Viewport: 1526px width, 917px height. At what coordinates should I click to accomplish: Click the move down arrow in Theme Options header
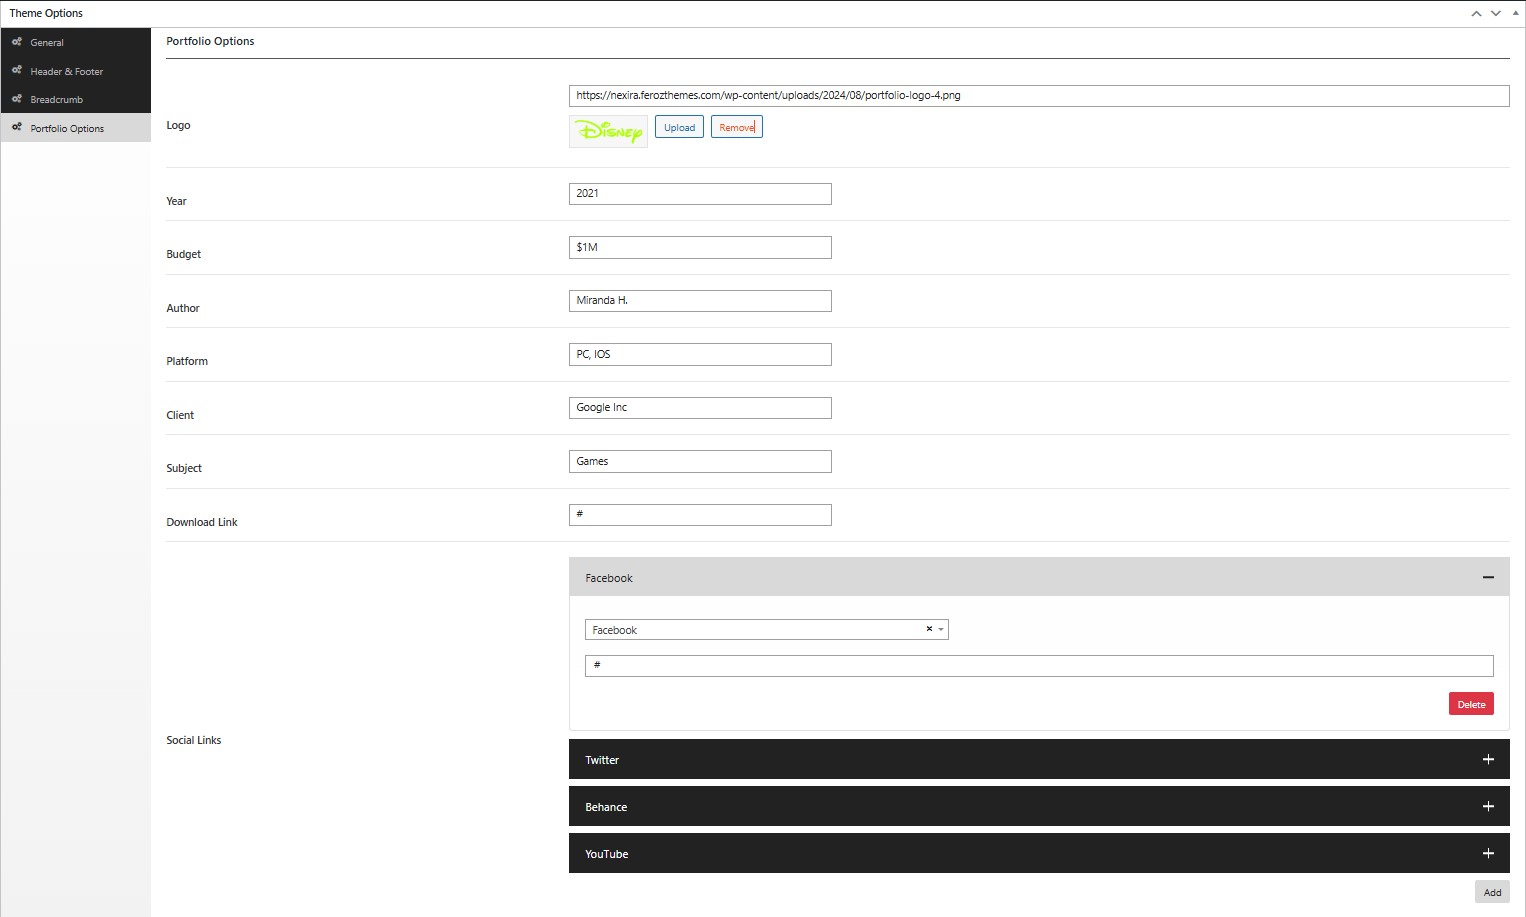click(1496, 14)
